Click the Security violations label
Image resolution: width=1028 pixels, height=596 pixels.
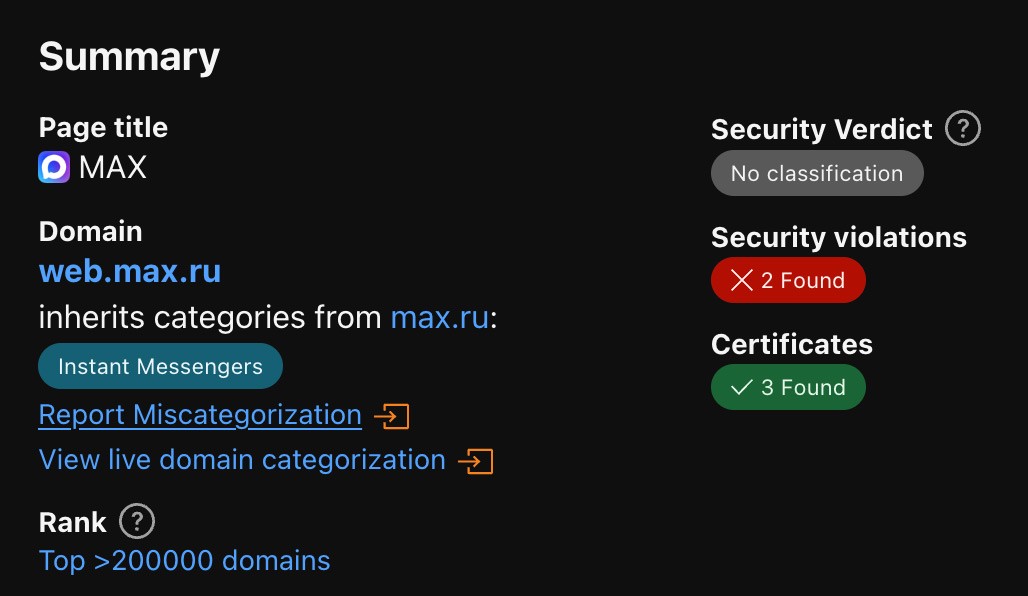(x=839, y=237)
